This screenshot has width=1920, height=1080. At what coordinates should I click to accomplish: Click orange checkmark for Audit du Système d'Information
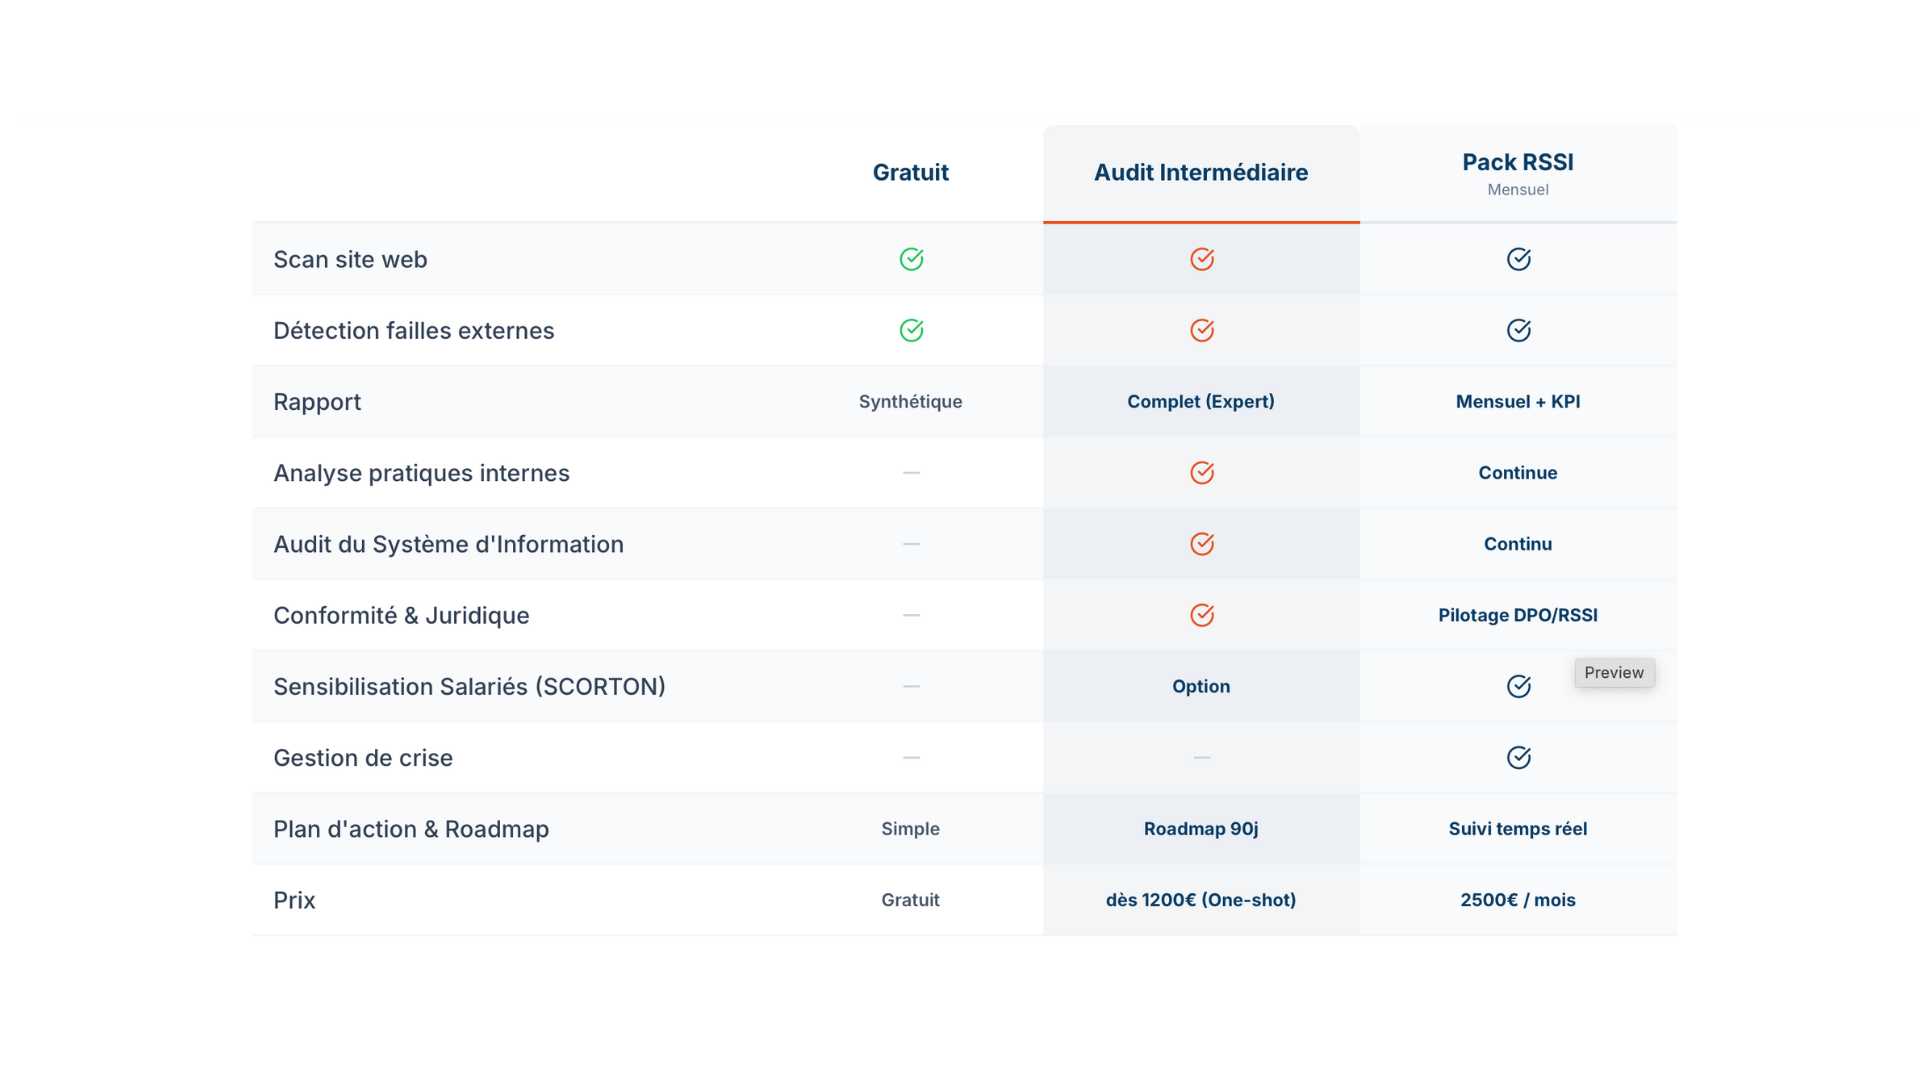[x=1201, y=544]
